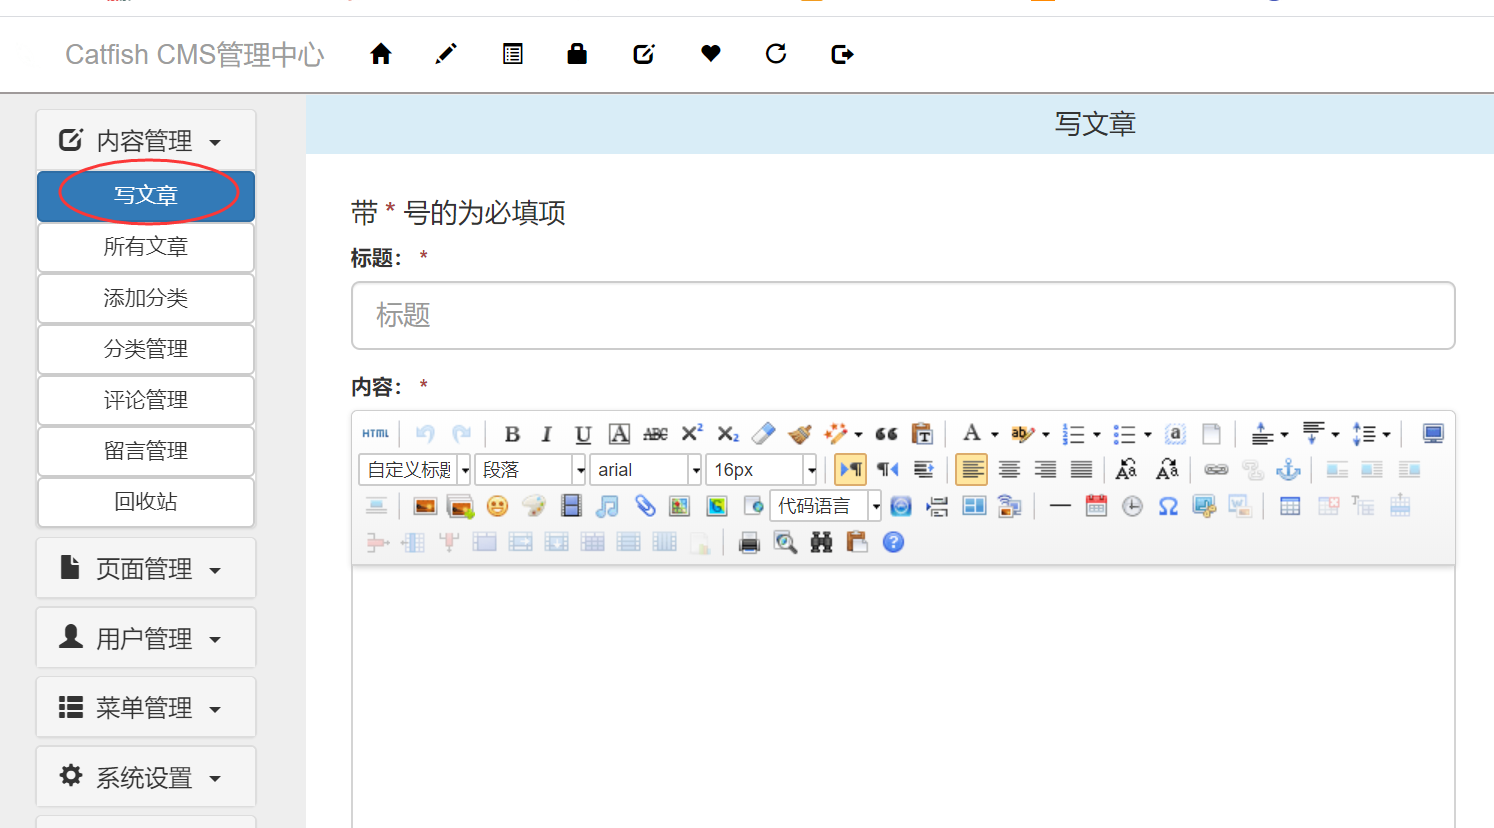Click the HTML source view icon
Viewport: 1494px width, 828px height.
(x=375, y=434)
